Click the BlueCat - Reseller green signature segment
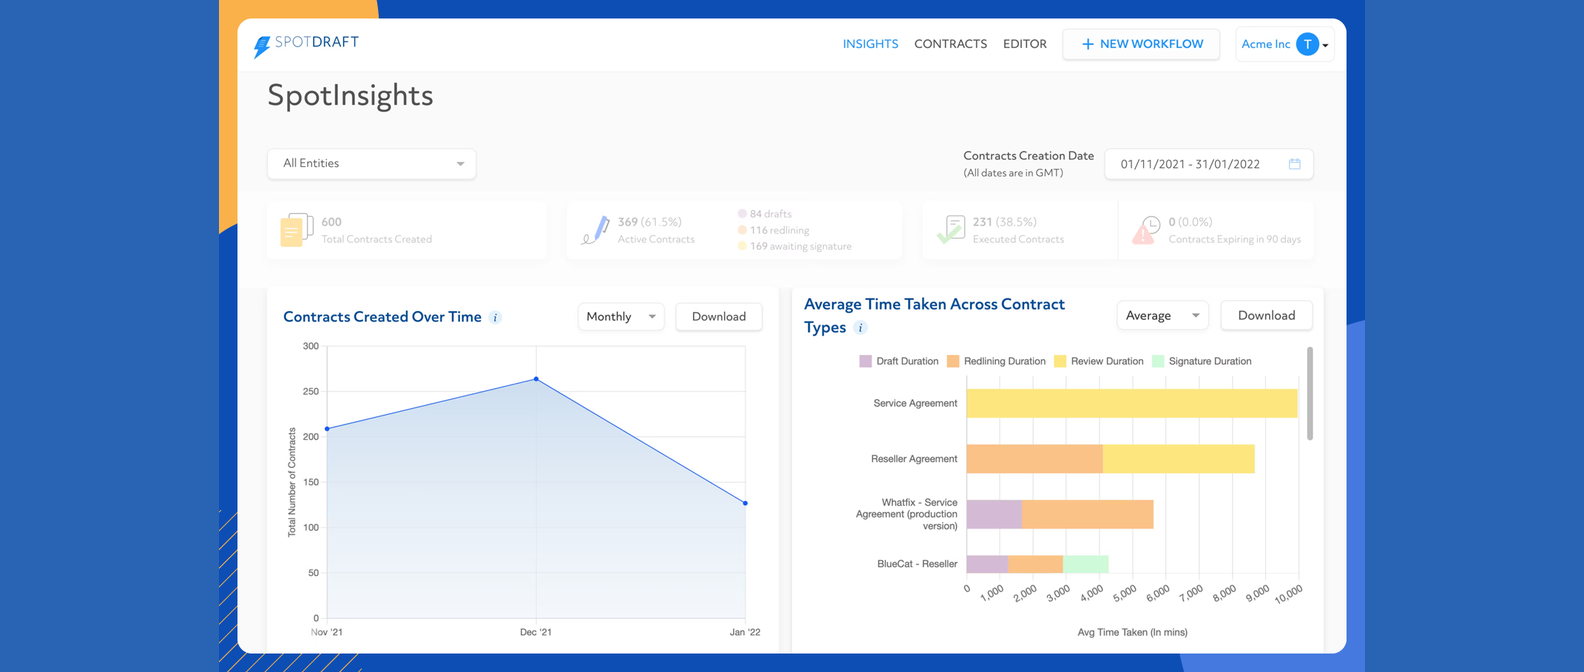This screenshot has width=1584, height=672. click(1086, 564)
